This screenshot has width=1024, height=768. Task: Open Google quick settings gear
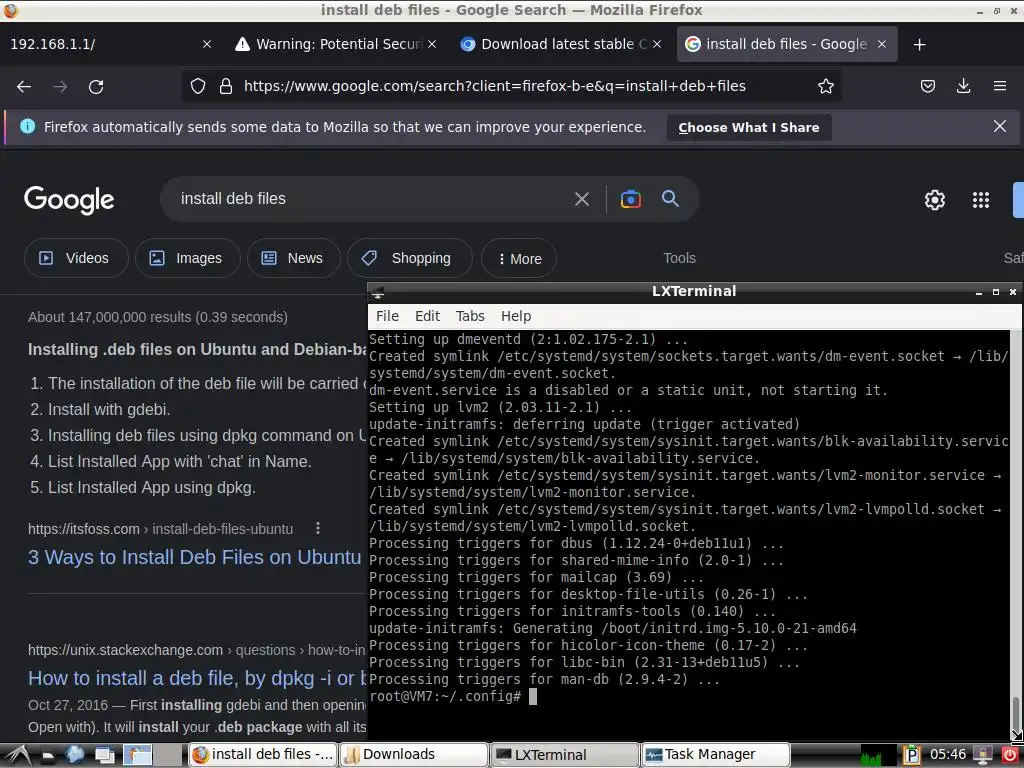coord(935,200)
